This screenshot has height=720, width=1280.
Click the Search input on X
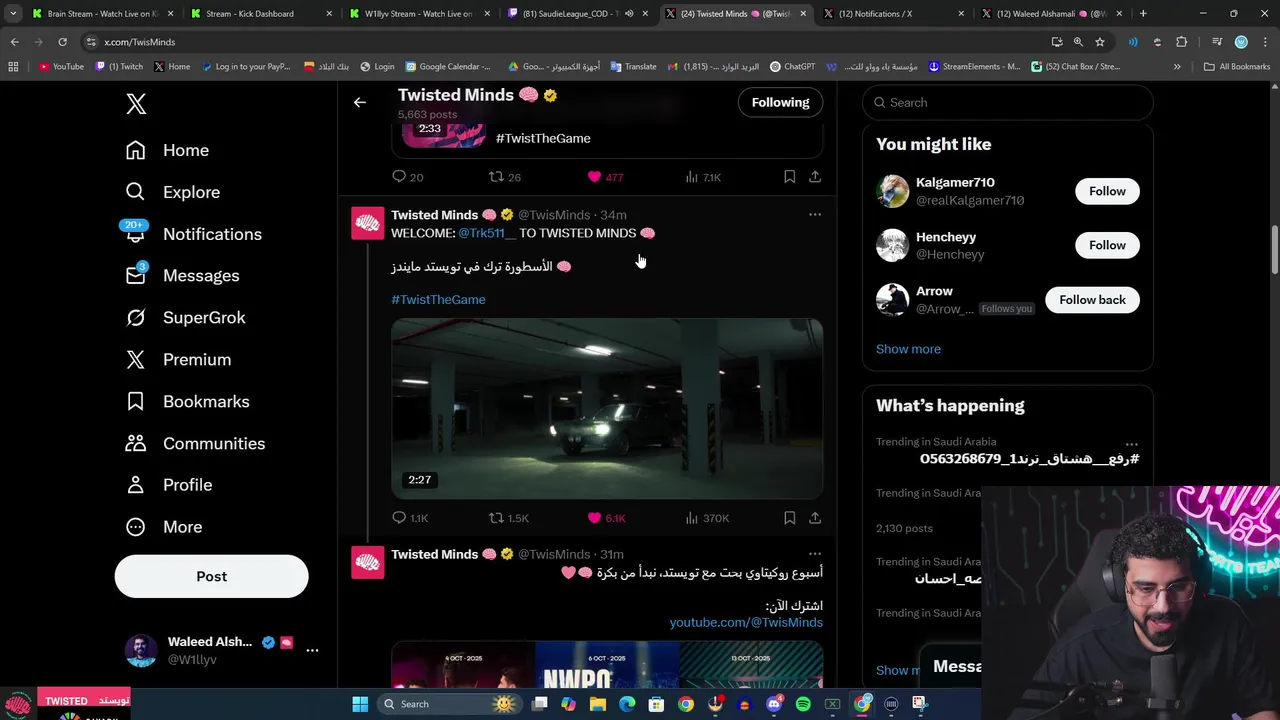(x=1008, y=102)
